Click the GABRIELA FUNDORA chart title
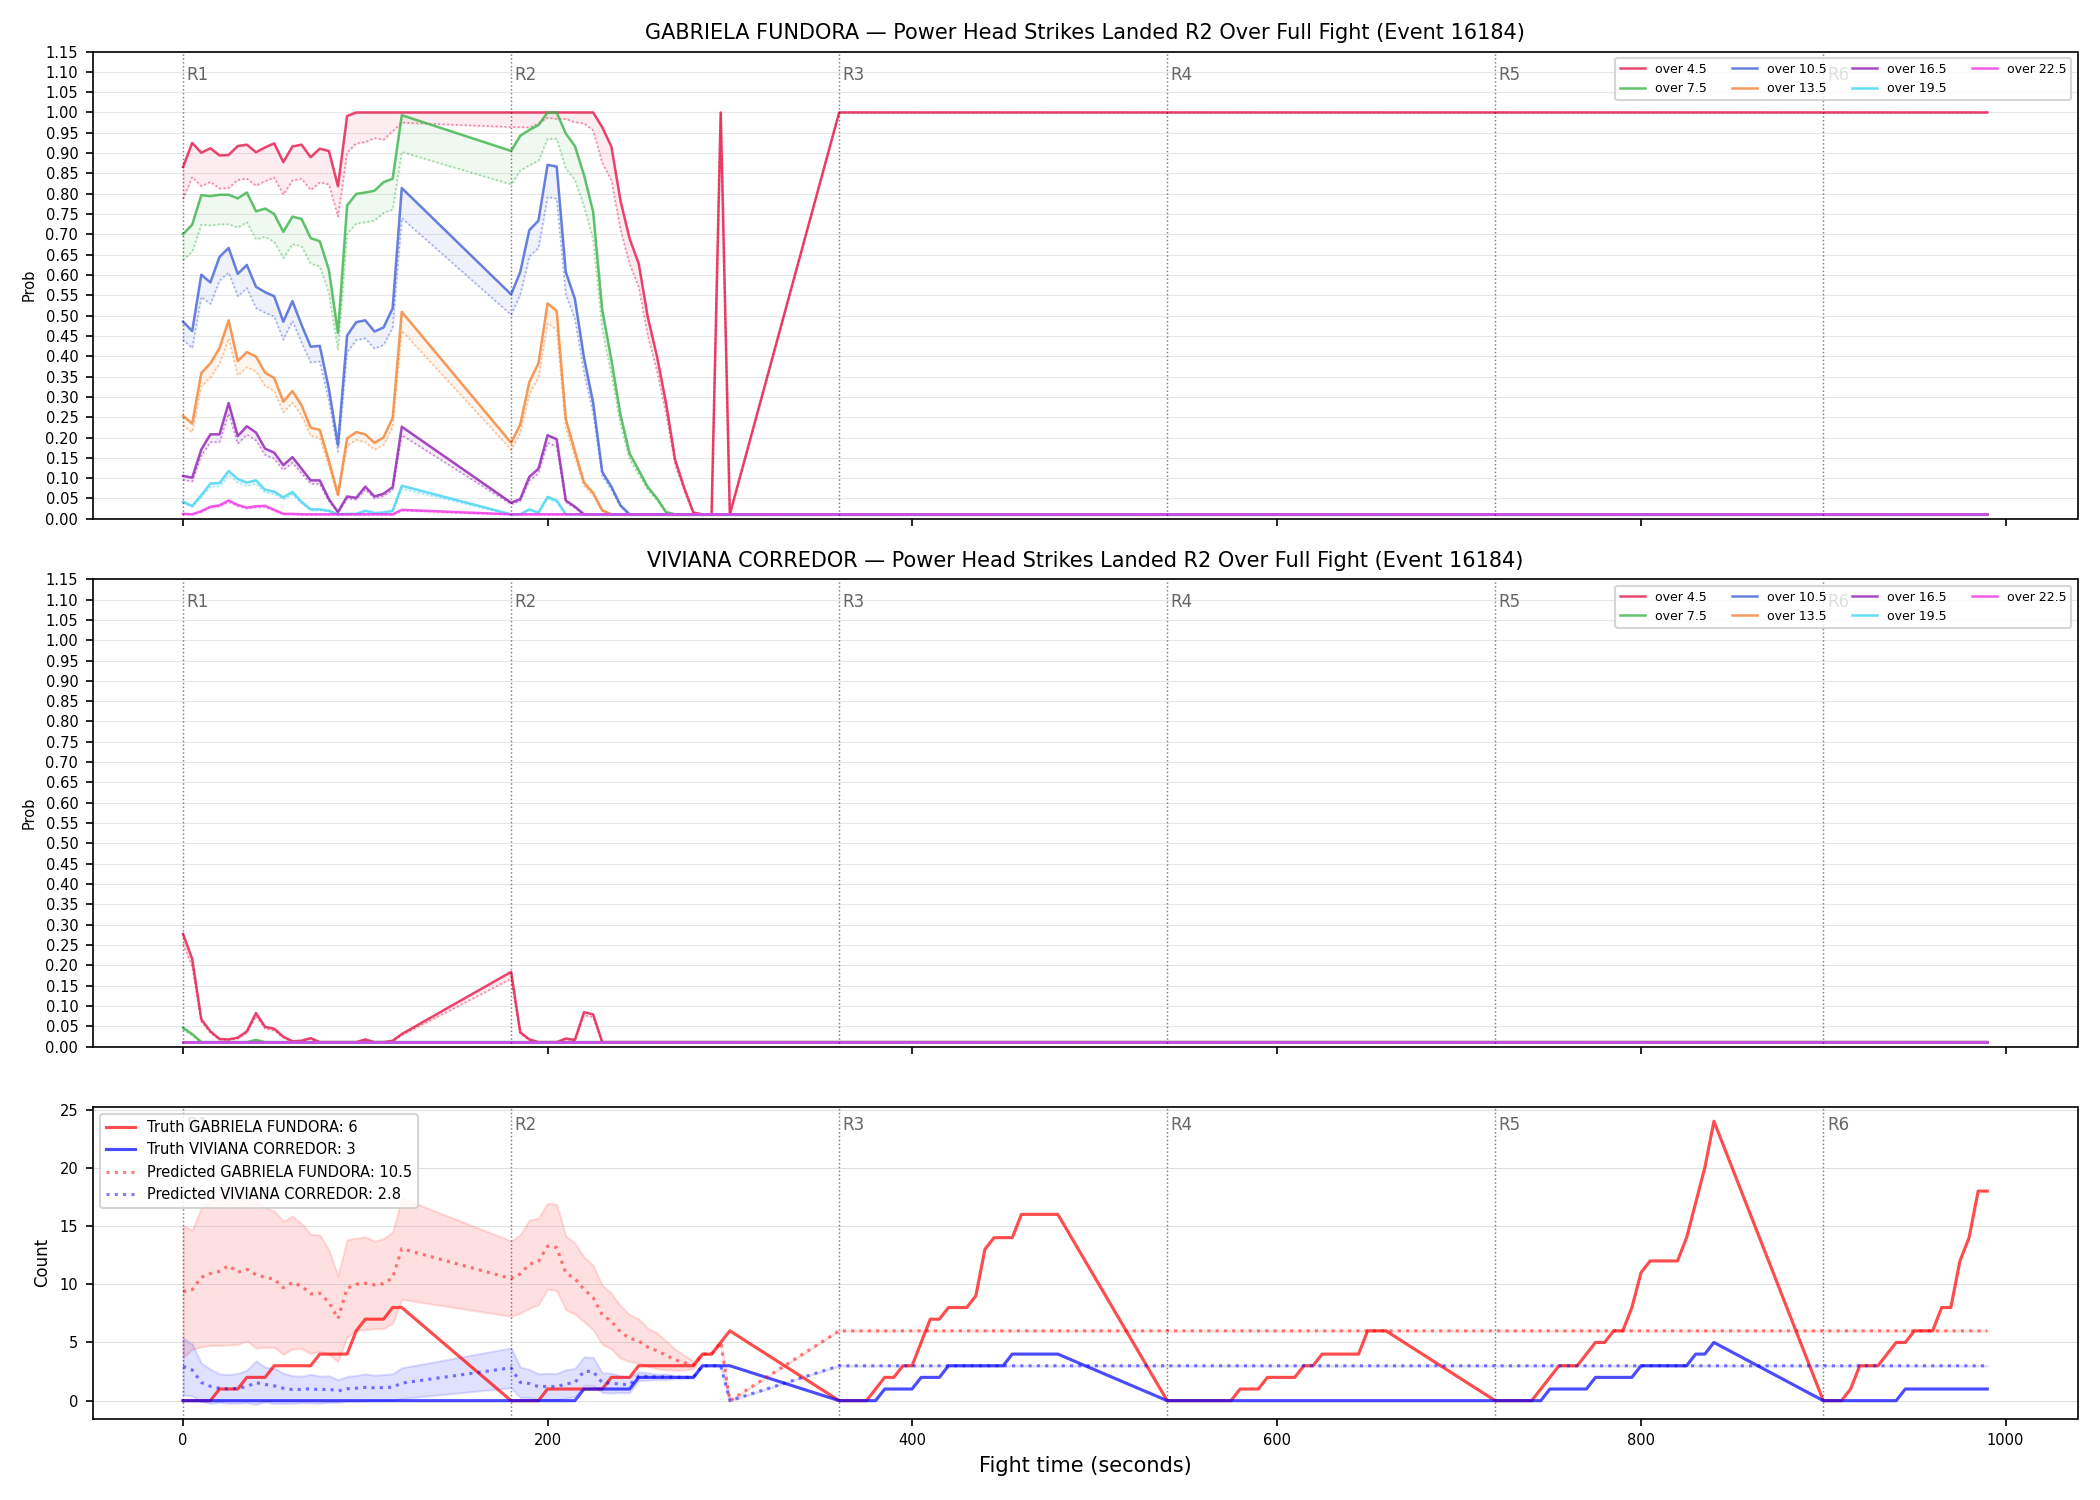Viewport: 2100px width, 1500px height. [x=1084, y=32]
